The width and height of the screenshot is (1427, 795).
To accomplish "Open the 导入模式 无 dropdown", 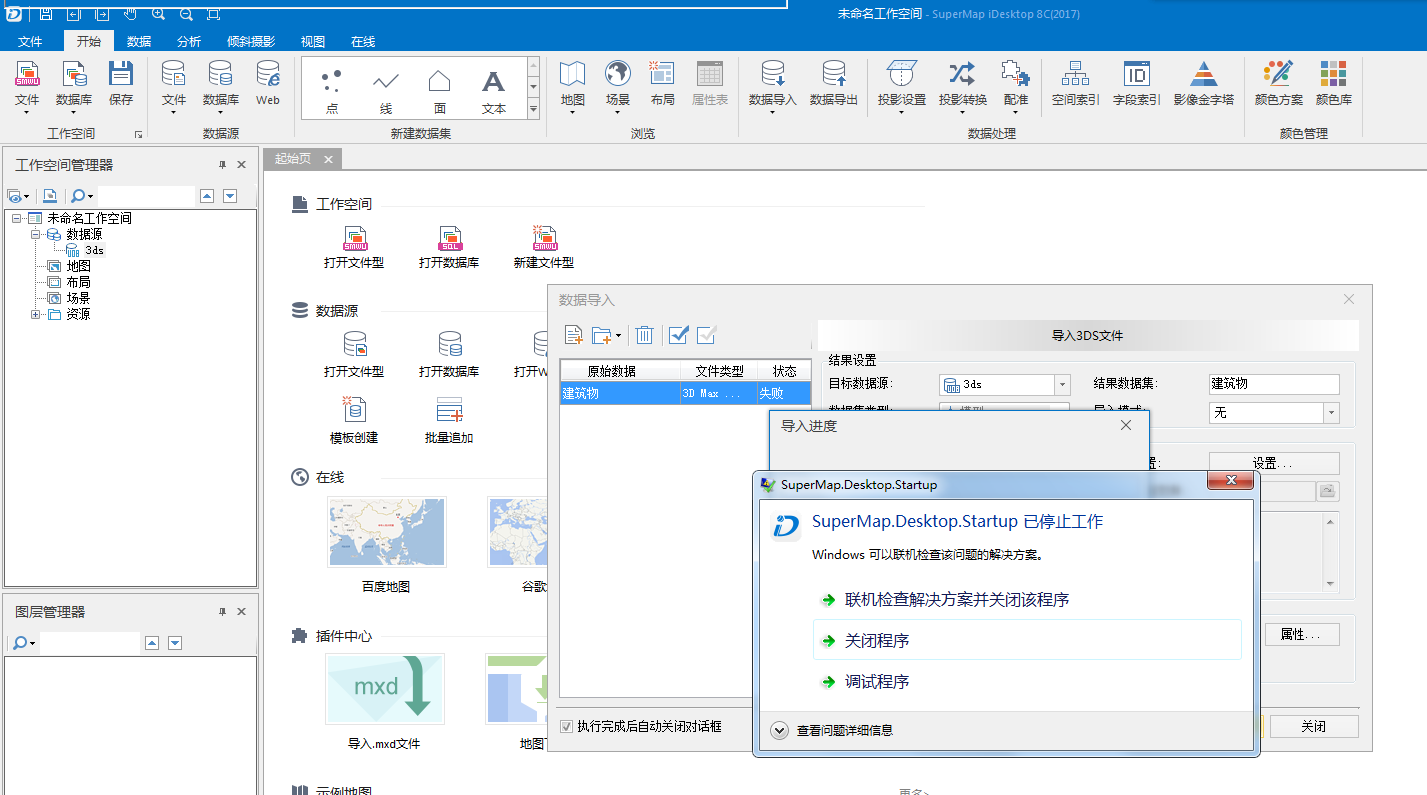I will pos(1331,412).
